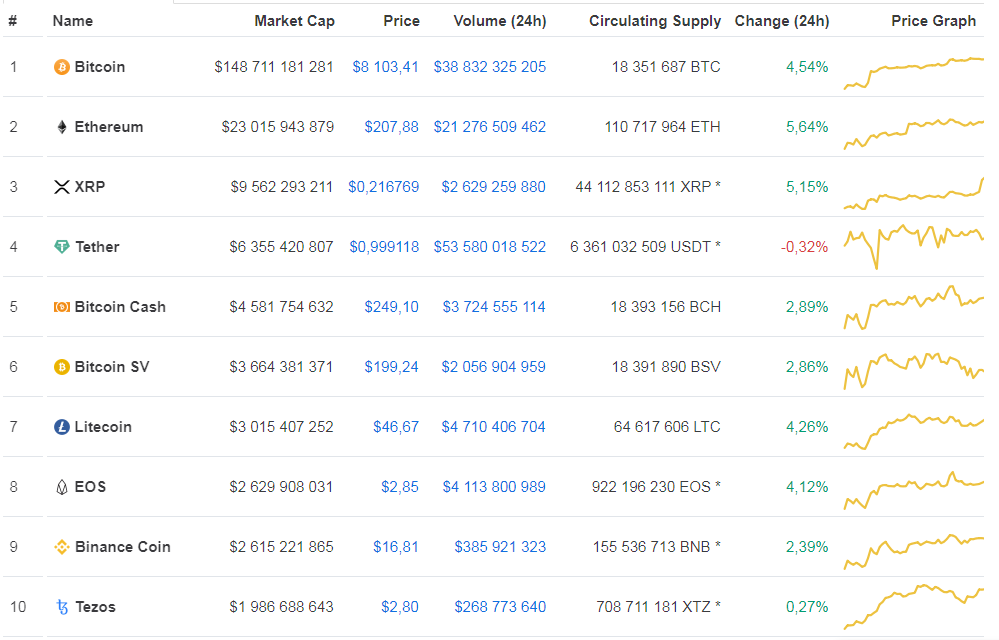The height and width of the screenshot is (640, 999).
Task: Click the EOS logo icon
Action: 62,487
